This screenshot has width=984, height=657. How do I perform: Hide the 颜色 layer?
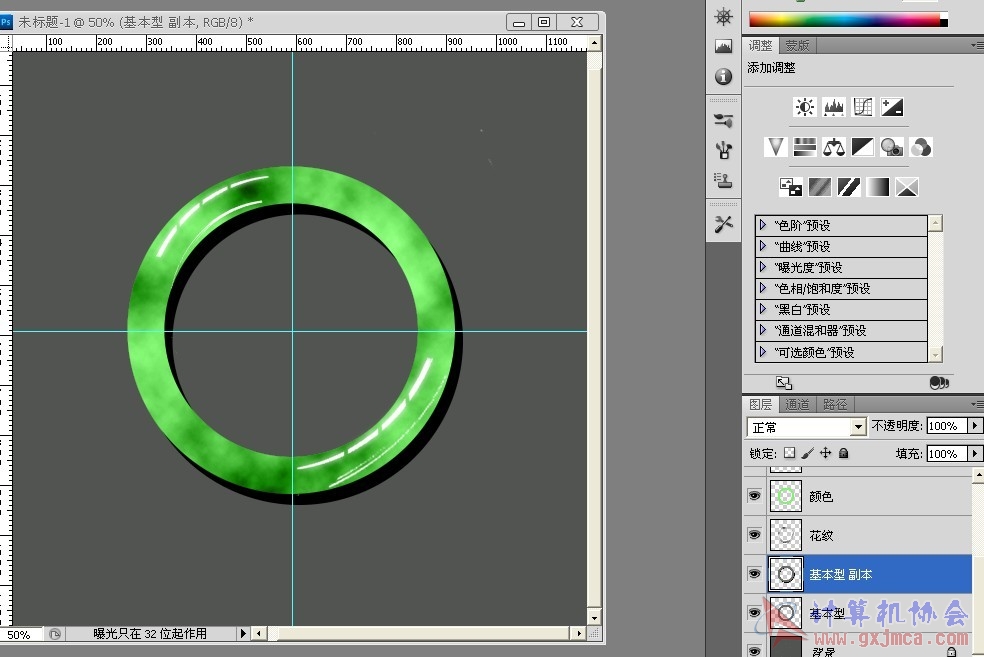coord(754,496)
